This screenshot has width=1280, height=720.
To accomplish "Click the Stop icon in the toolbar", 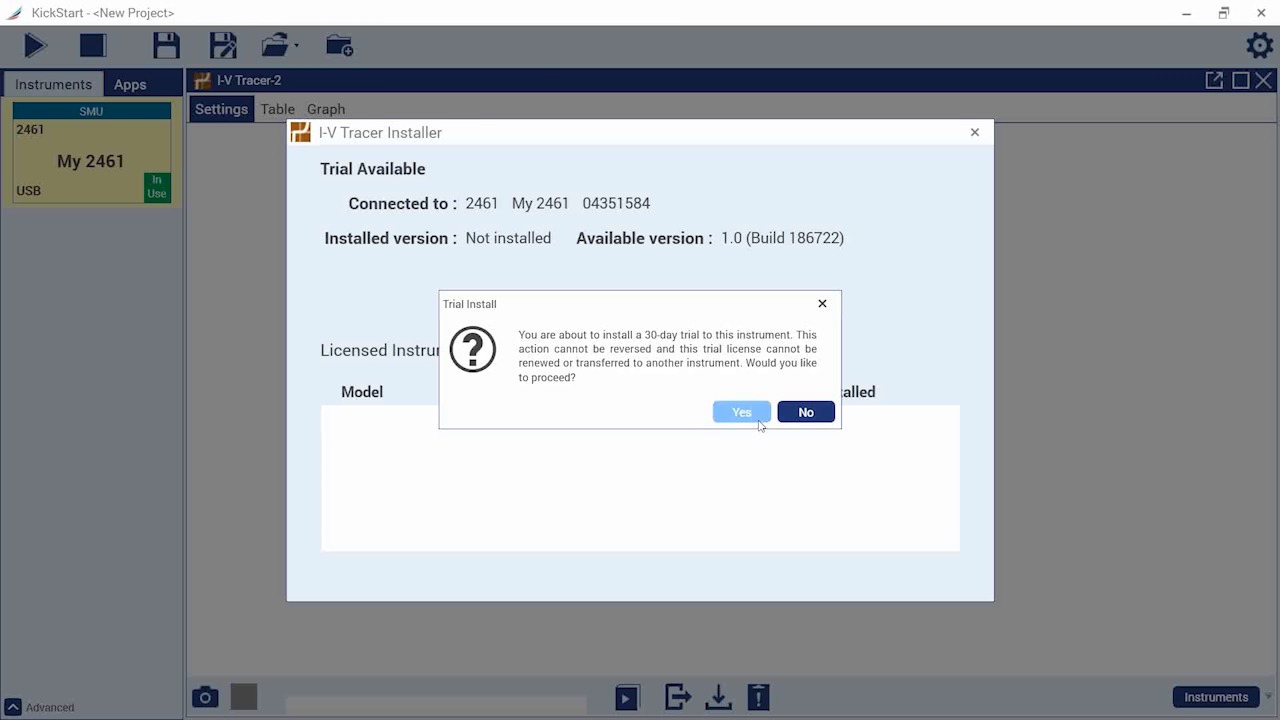I will pyautogui.click(x=92, y=45).
